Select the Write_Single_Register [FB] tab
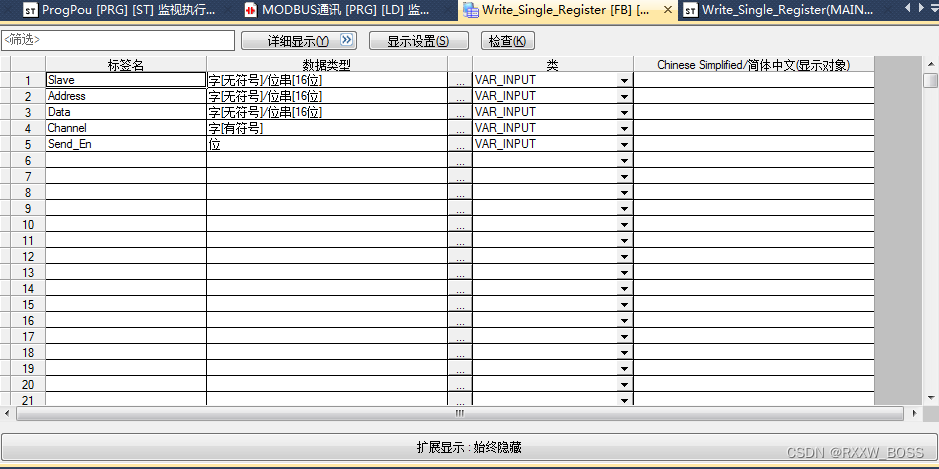The height and width of the screenshot is (469, 939). pyautogui.click(x=565, y=10)
